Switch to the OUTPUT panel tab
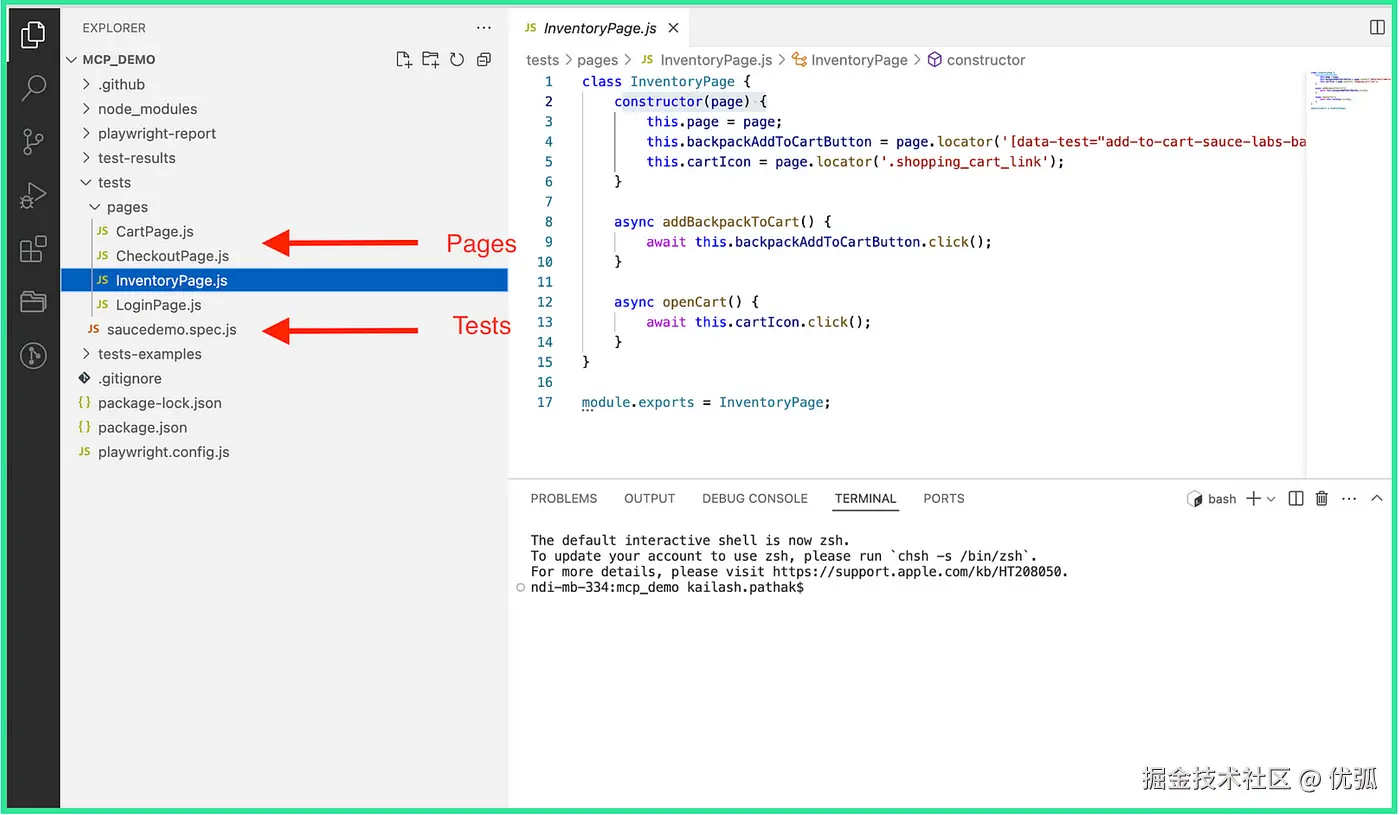Viewport: 1400px width, 815px height. point(650,498)
